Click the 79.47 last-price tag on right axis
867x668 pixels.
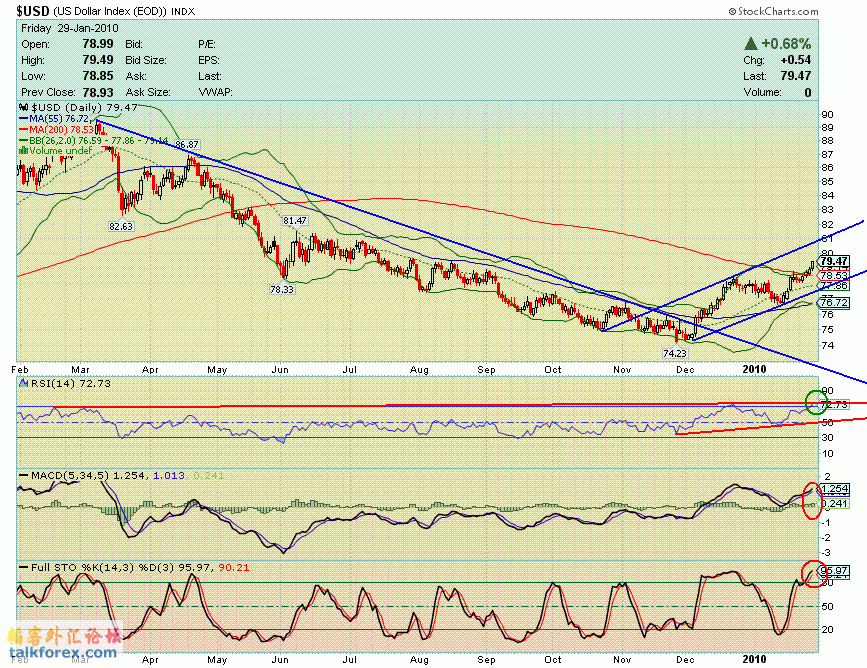(834, 261)
